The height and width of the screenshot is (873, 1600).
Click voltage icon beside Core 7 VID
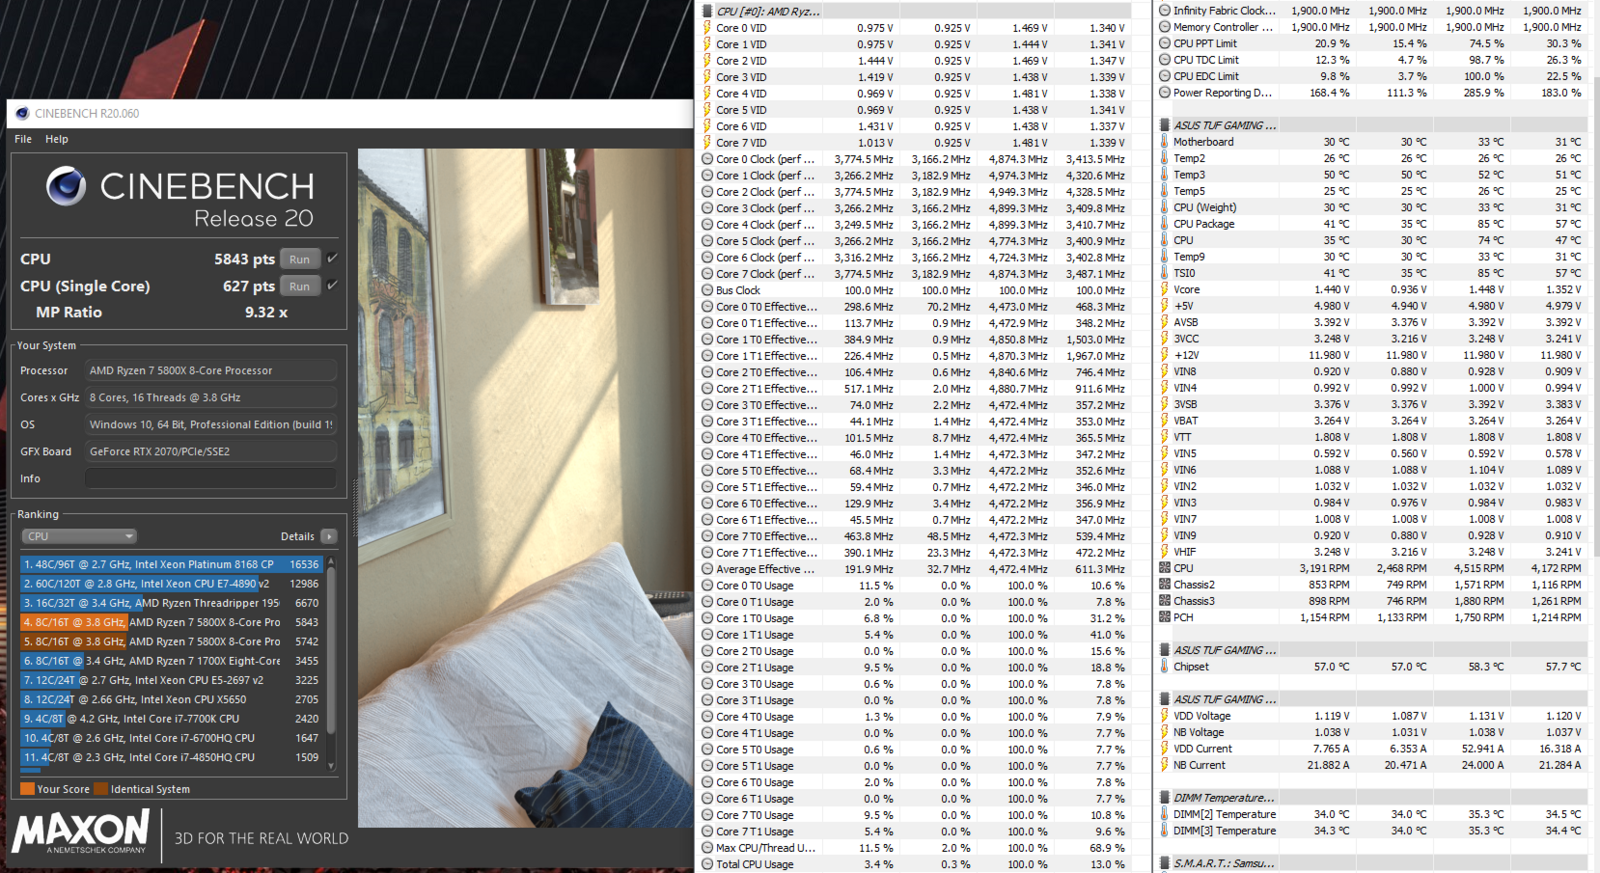pos(707,143)
